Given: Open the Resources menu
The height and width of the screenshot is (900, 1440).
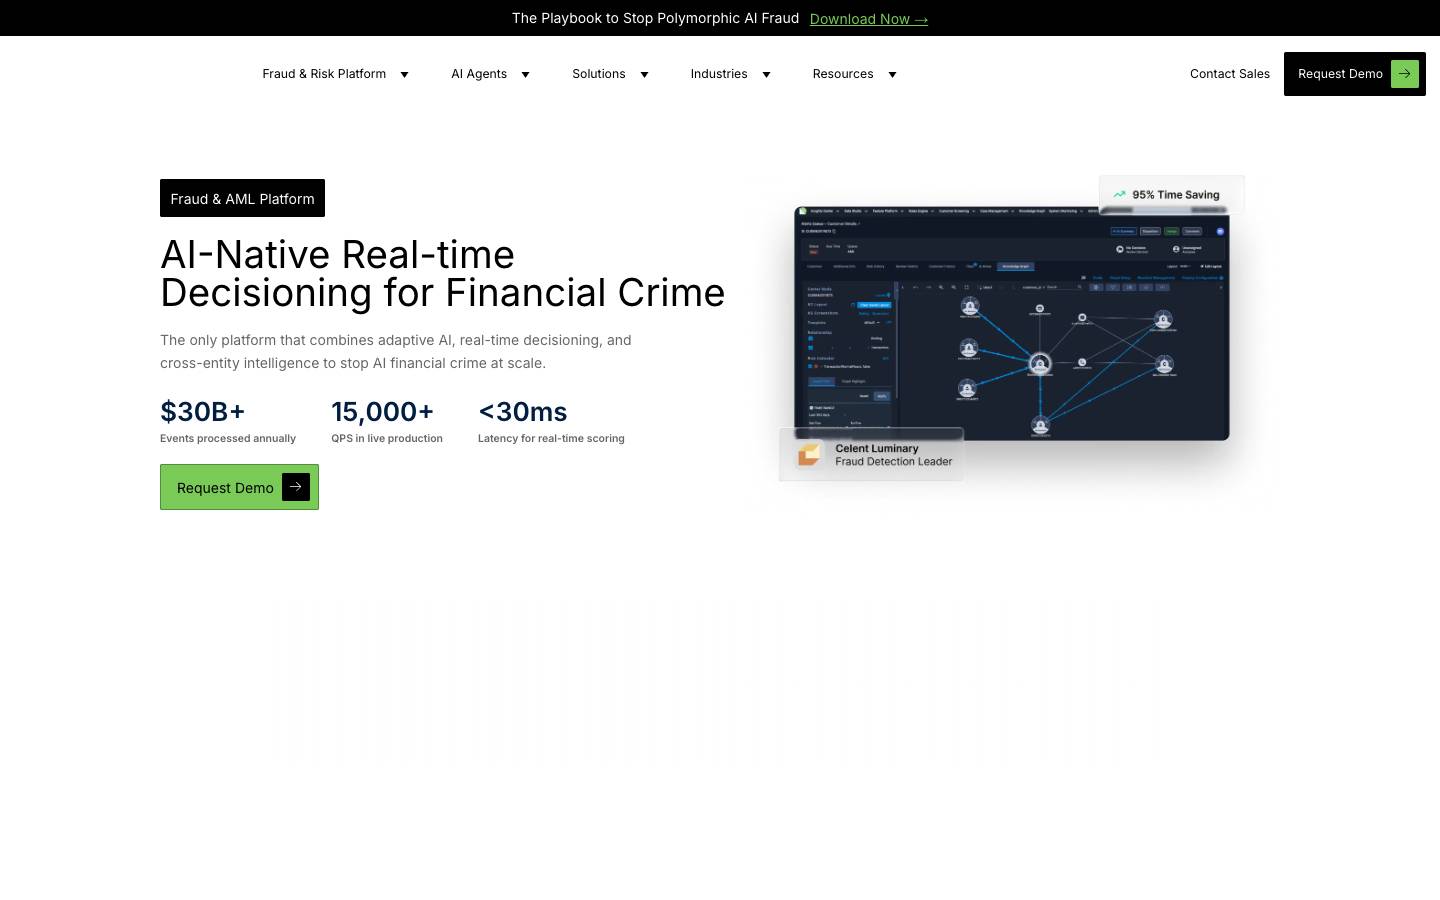Looking at the screenshot, I should coord(843,74).
